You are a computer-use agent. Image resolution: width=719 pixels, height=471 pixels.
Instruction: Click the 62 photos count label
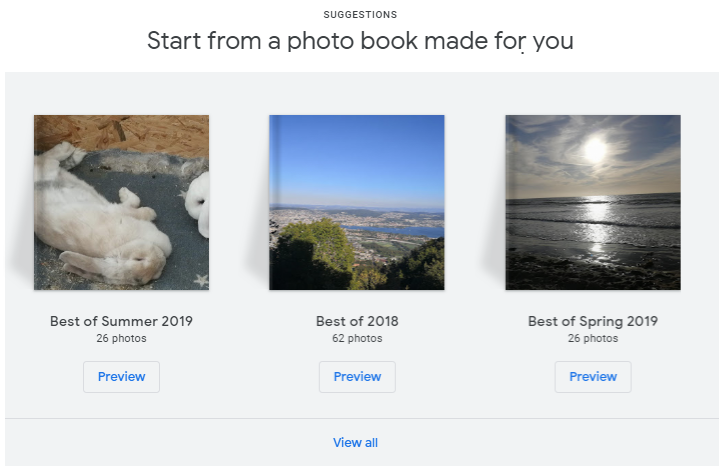tap(357, 339)
